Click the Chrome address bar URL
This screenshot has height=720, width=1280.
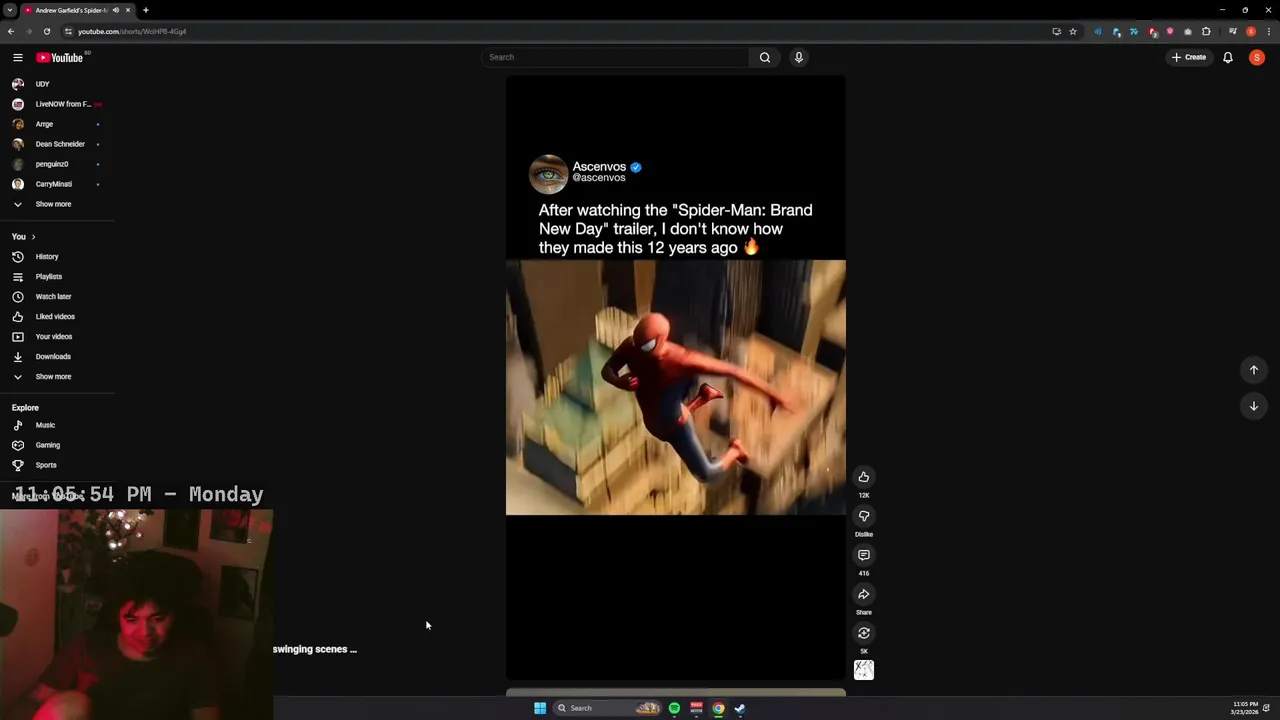click(x=132, y=31)
